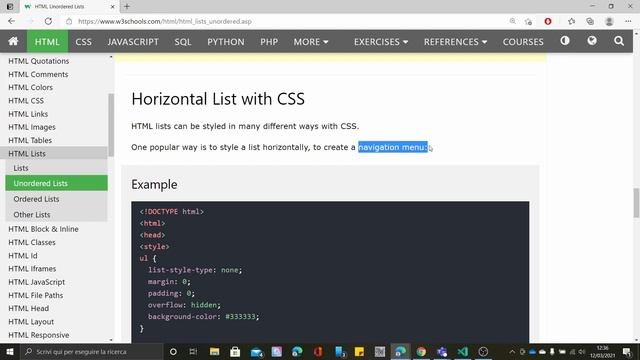The height and width of the screenshot is (360, 640).
Task: Open Visual Studio Code from the taskbar
Action: pos(462,351)
